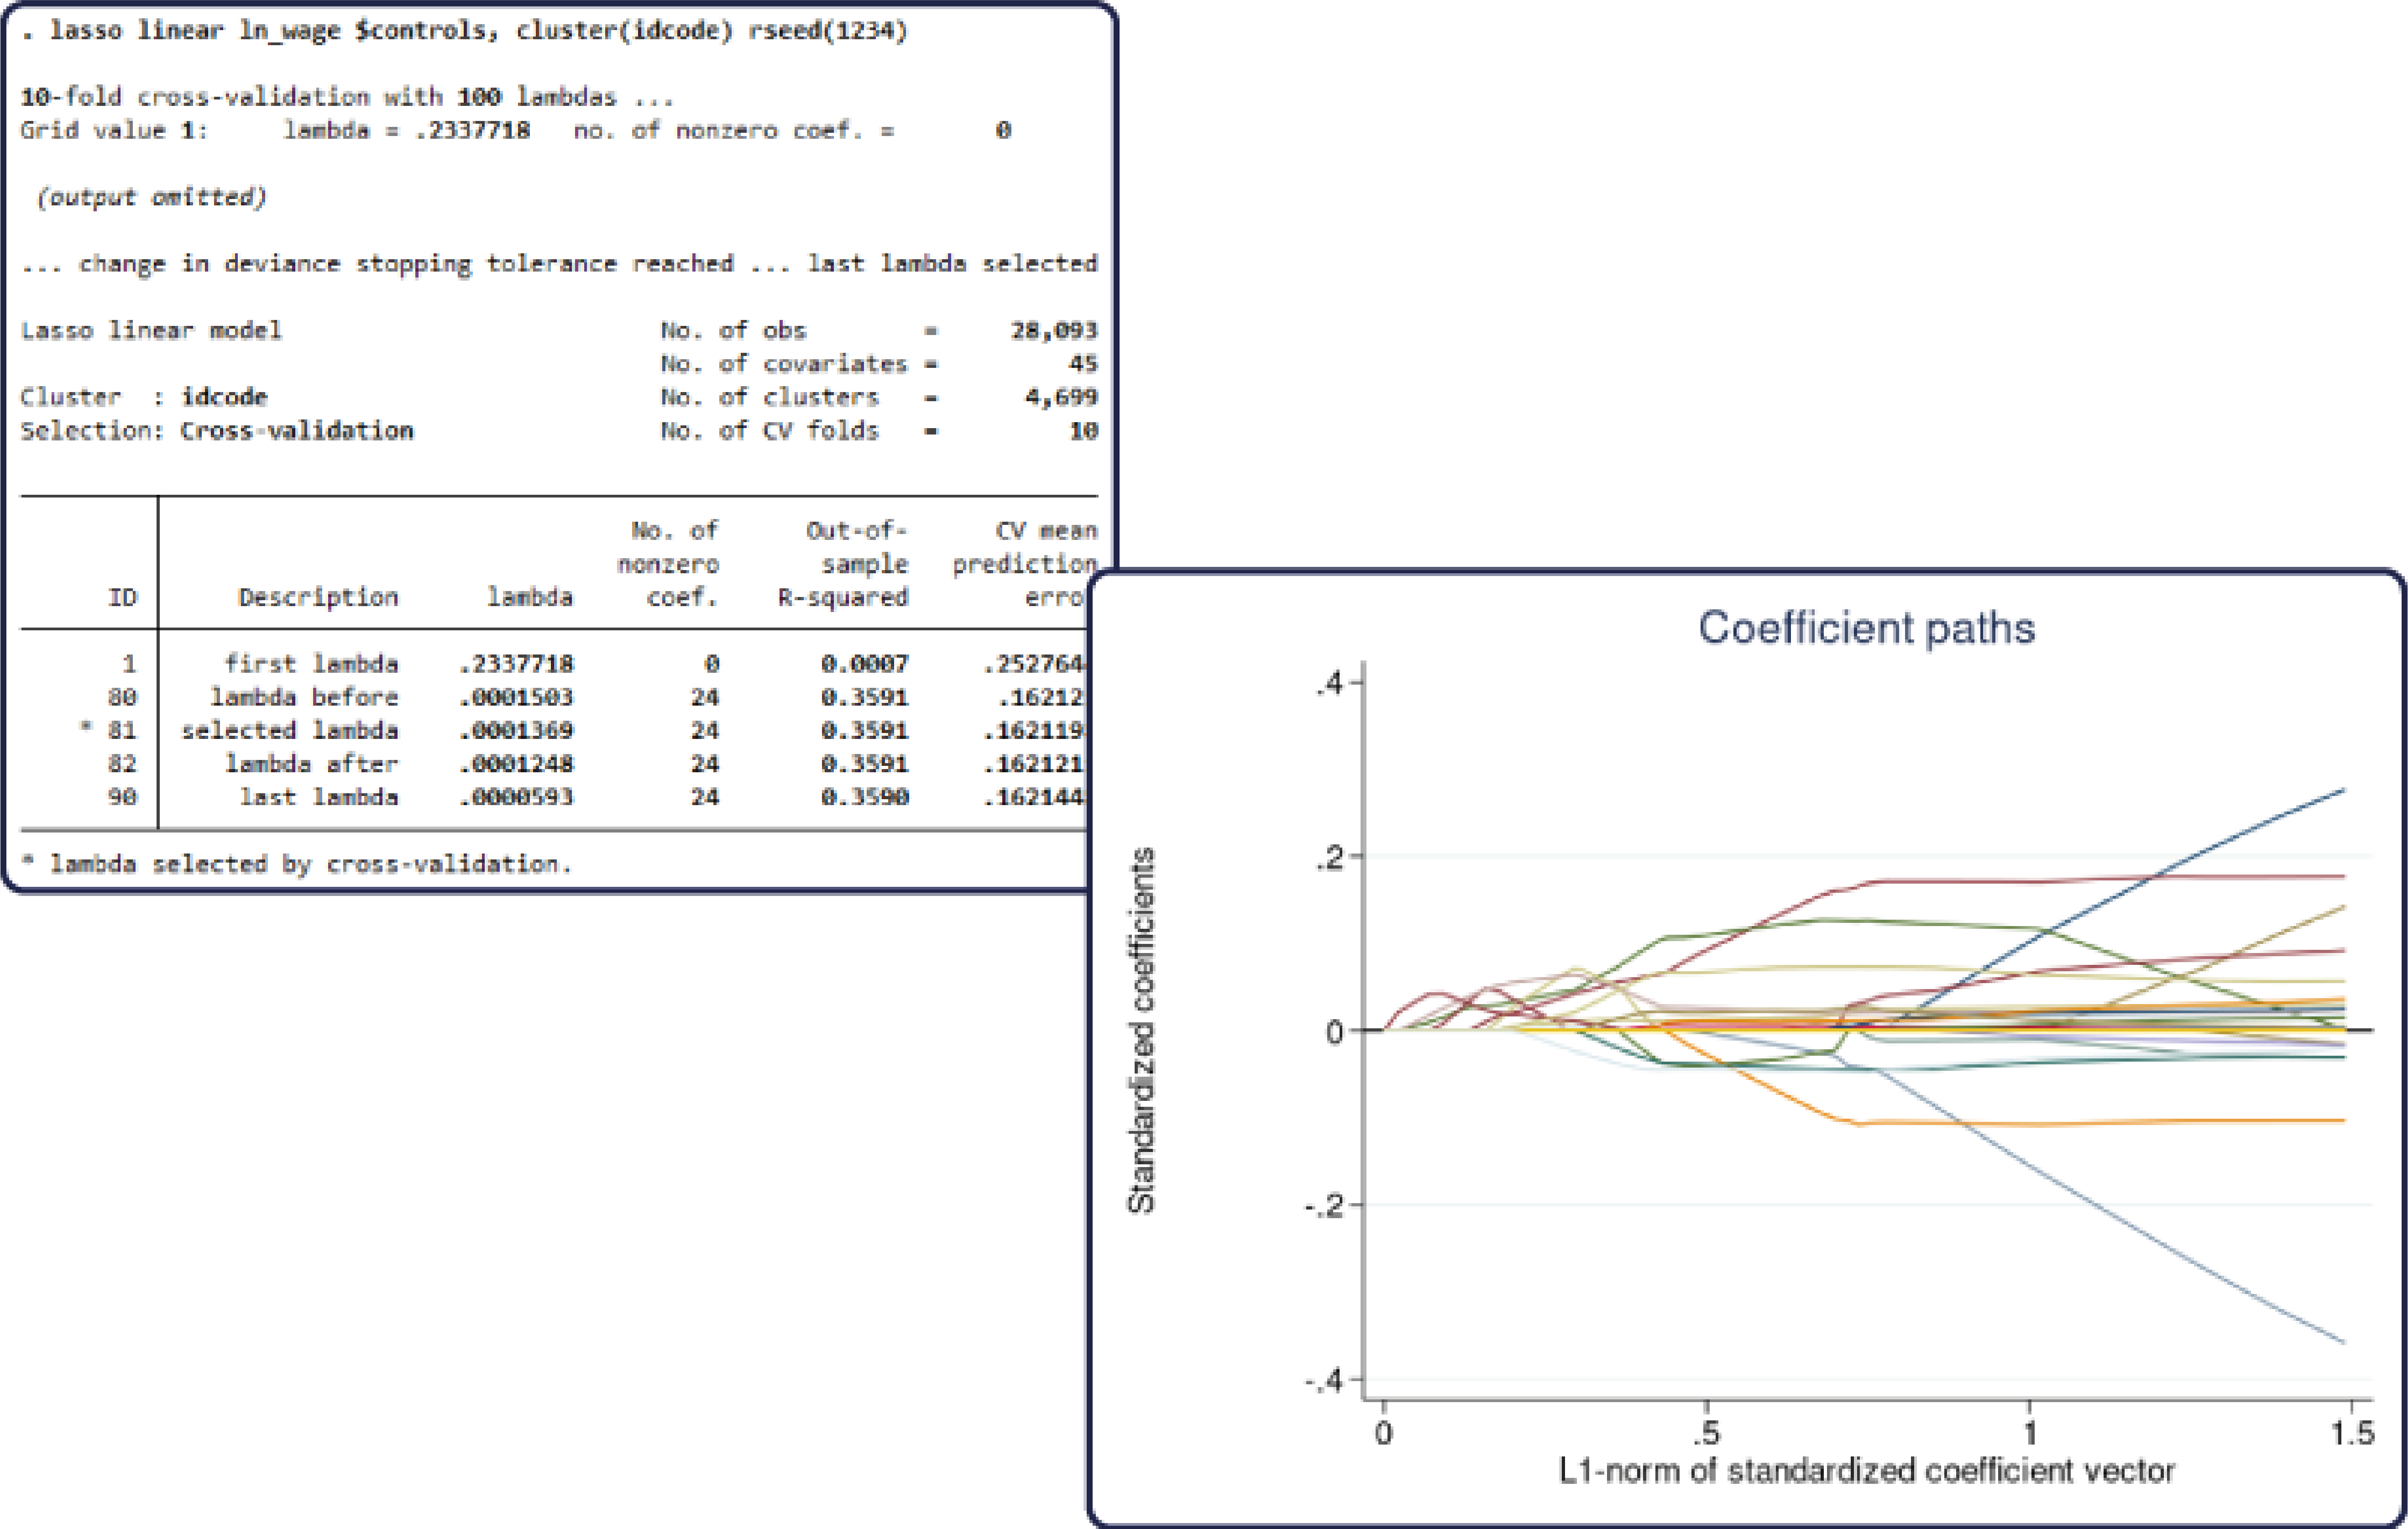
Task: Click ID 90 in the table
Action: coord(122,797)
